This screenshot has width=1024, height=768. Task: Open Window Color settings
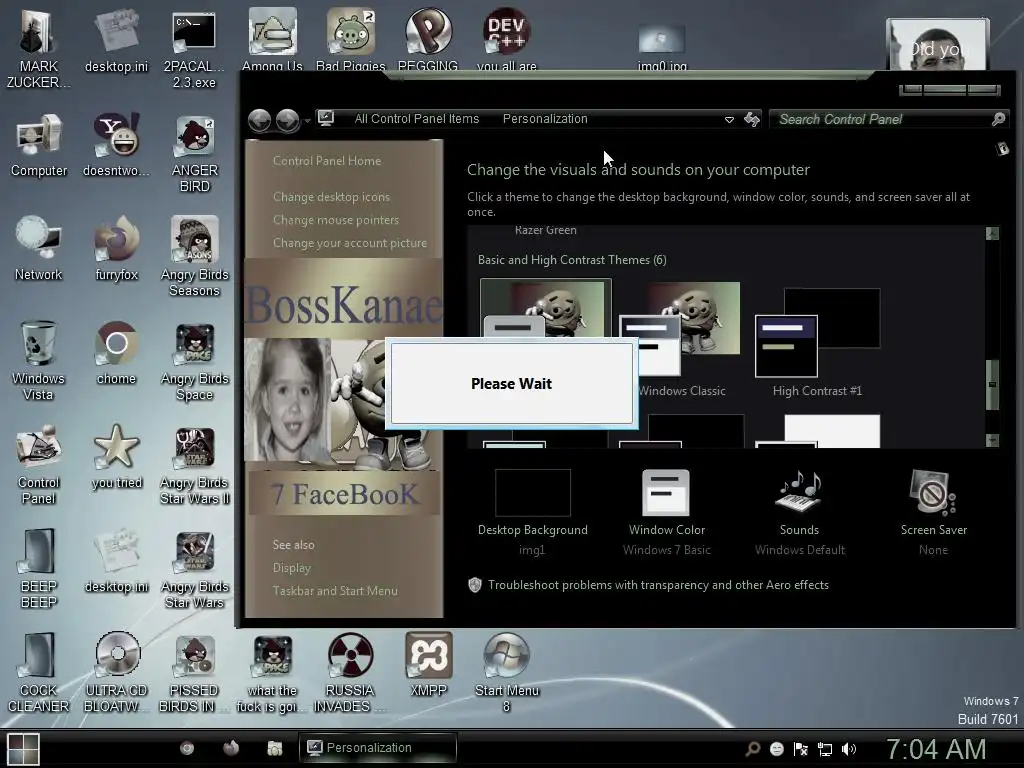[x=667, y=512]
